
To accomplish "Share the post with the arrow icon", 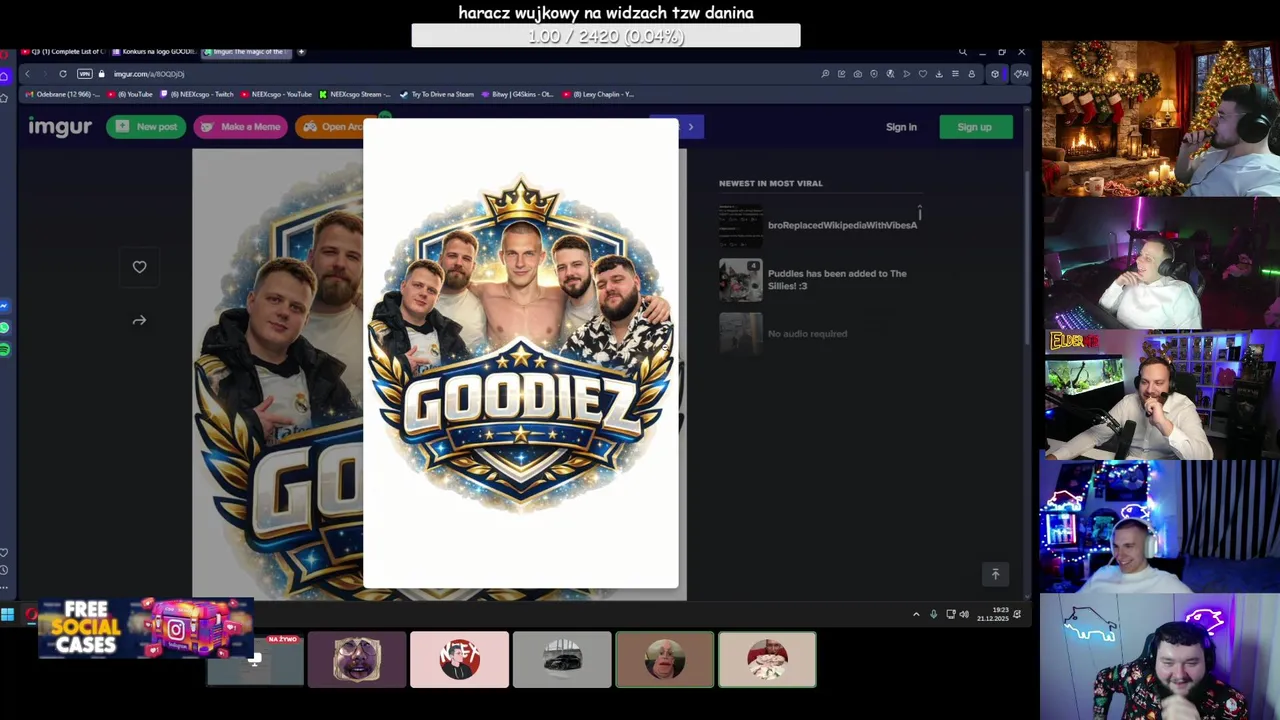I will (139, 321).
